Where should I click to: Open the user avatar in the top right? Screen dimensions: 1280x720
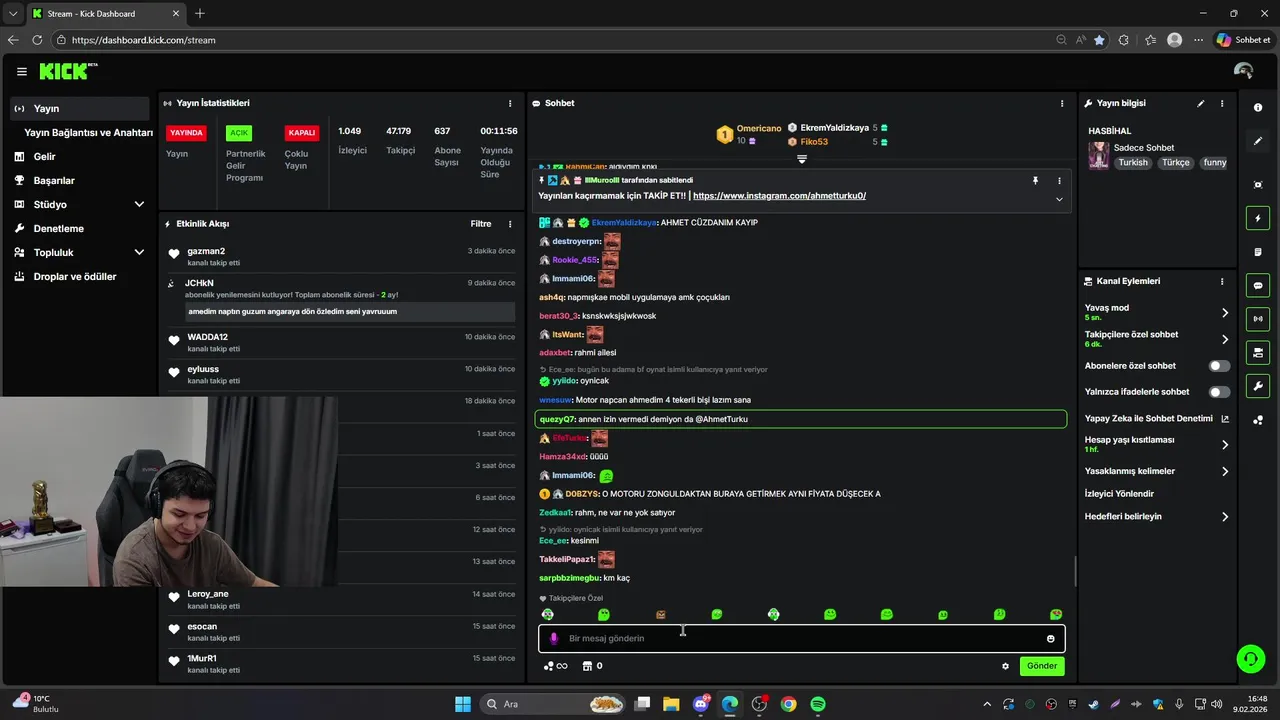click(x=1244, y=71)
